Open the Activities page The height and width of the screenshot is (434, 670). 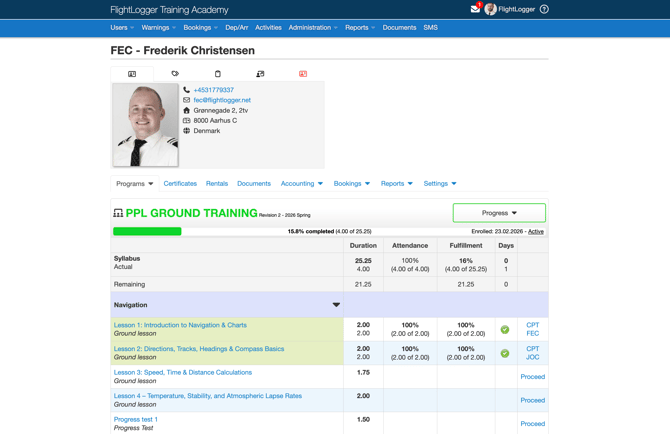coord(268,27)
